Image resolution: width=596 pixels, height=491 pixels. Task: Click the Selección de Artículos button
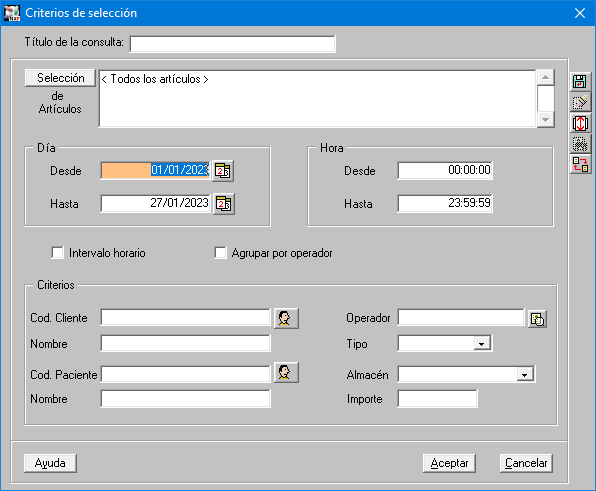[x=60, y=78]
